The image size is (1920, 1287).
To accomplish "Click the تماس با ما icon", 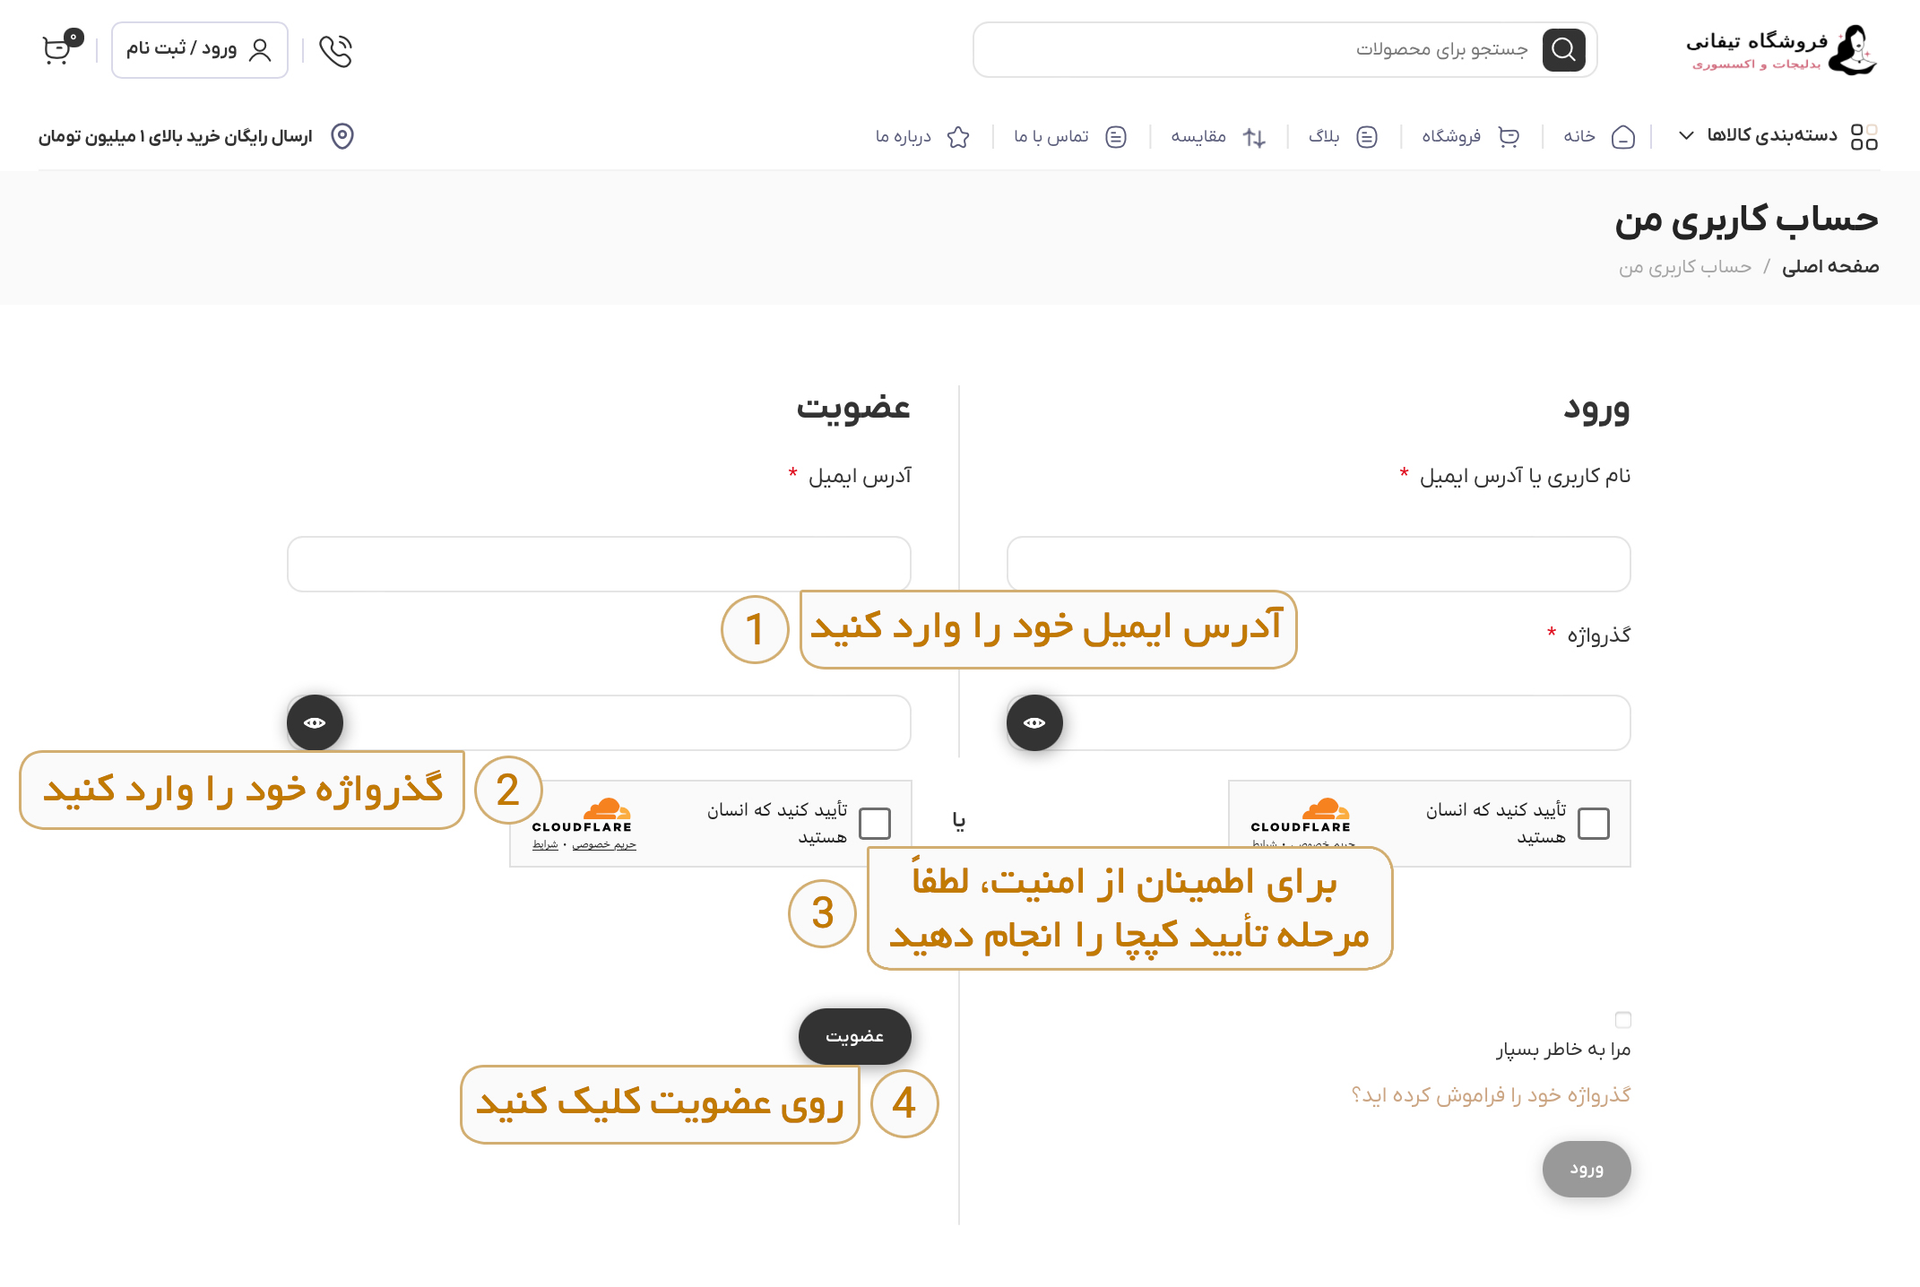I will pos(1115,136).
